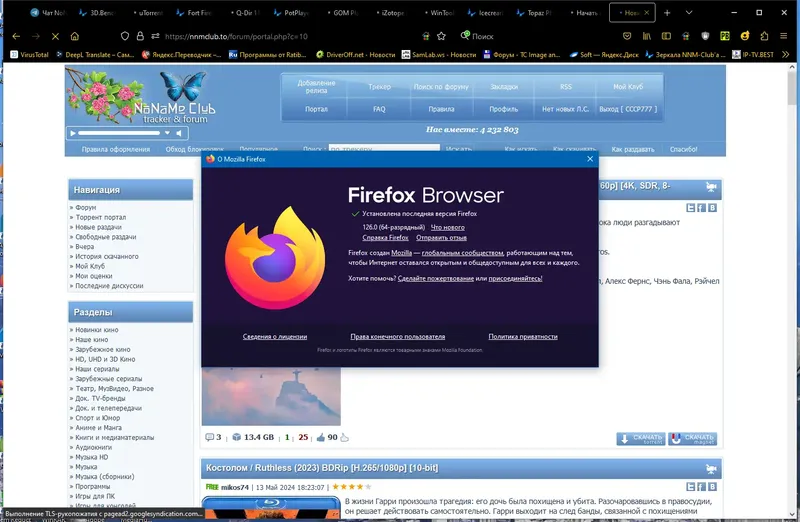Open the Firefox hamburger application menu
The image size is (800, 522).
pyautogui.click(x=784, y=36)
